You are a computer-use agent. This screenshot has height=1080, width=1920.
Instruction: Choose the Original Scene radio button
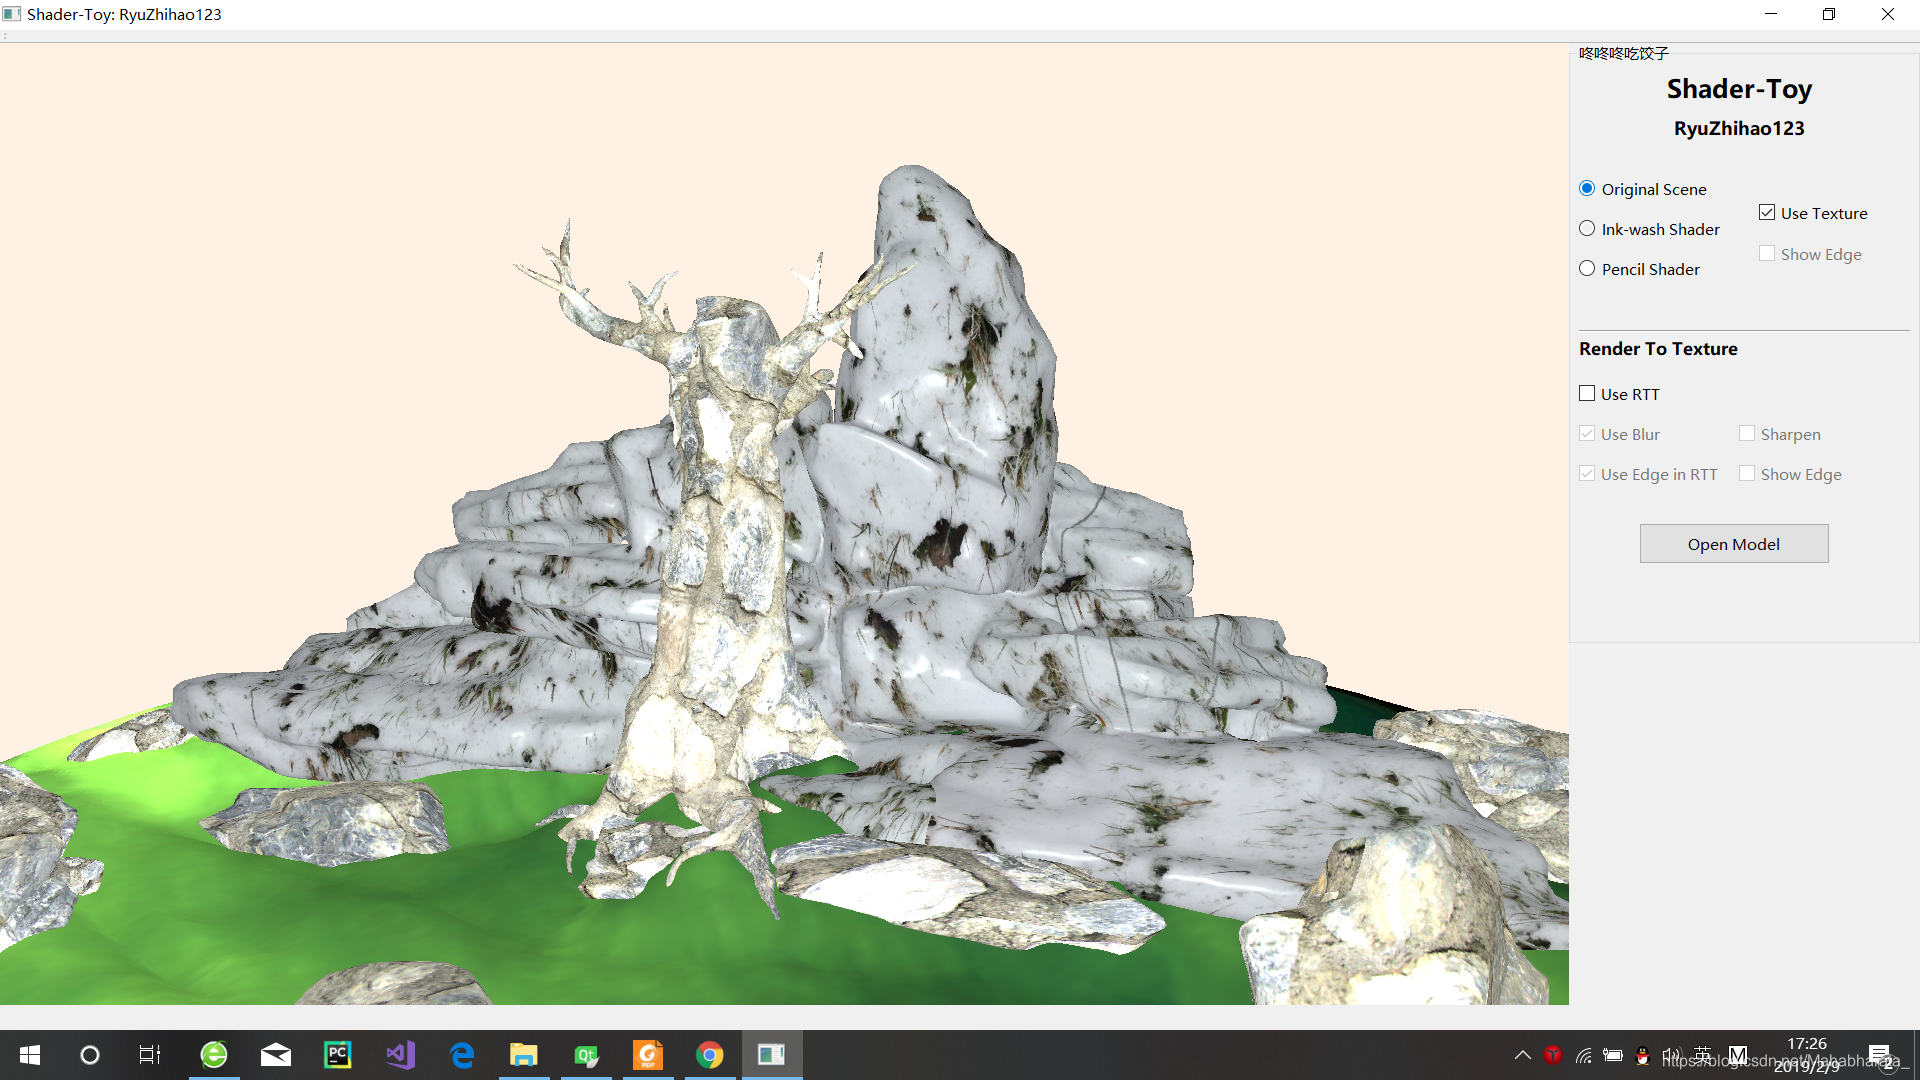(1587, 189)
